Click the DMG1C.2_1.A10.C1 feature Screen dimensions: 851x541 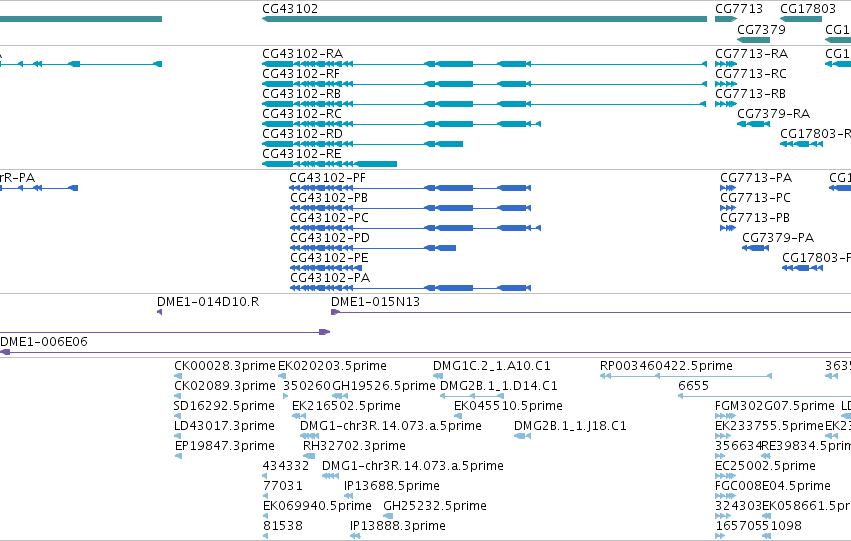pos(492,366)
